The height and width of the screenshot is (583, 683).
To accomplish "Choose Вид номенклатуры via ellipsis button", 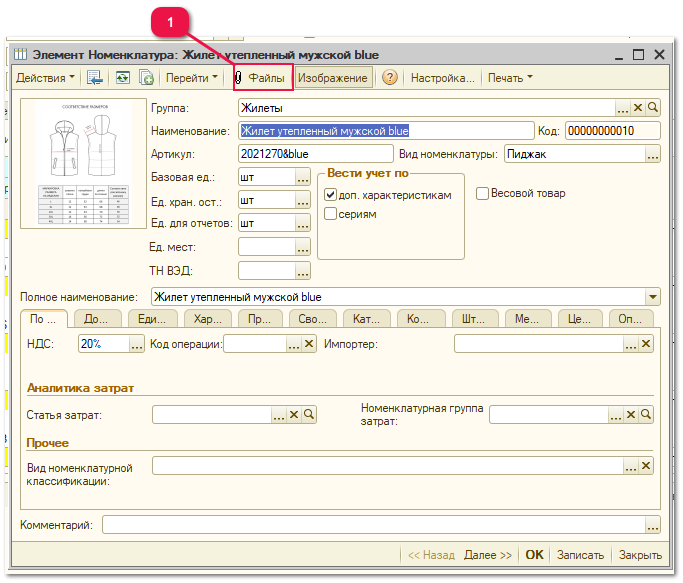I will [x=653, y=154].
